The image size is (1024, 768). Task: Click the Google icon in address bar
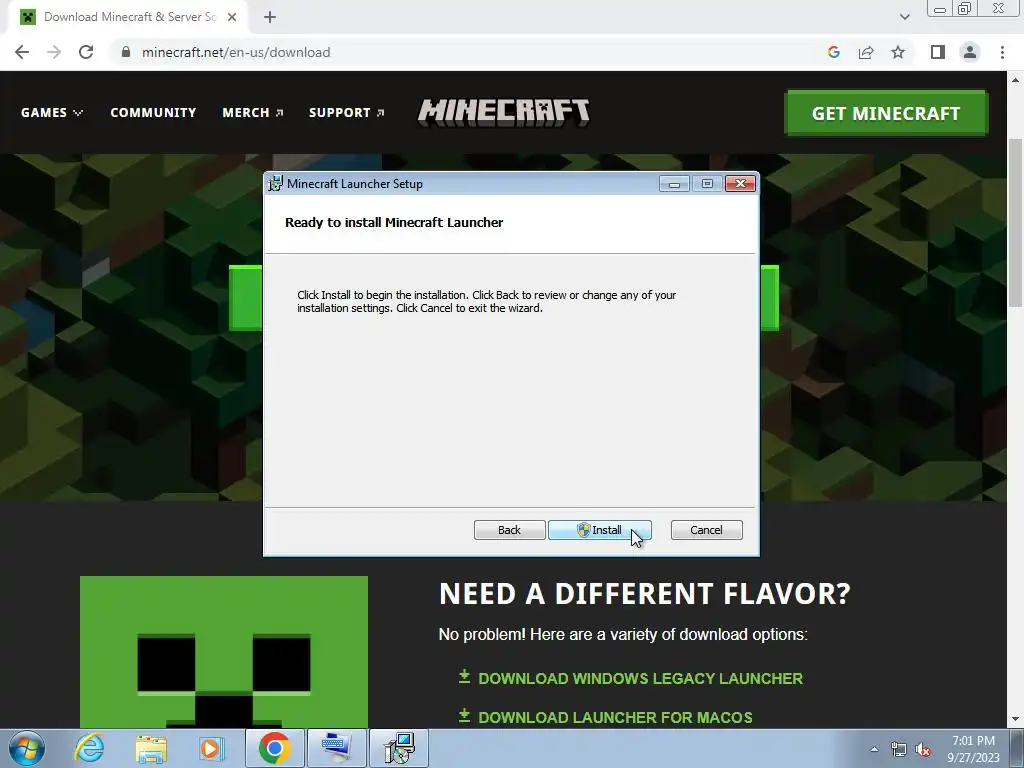pos(833,52)
